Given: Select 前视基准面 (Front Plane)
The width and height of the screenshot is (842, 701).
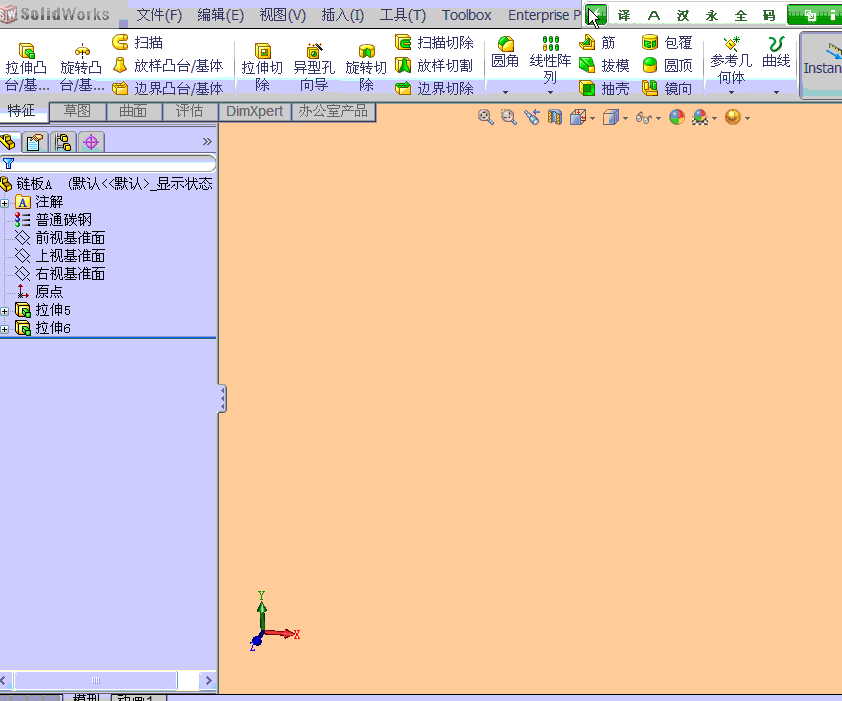Looking at the screenshot, I should (60, 237).
